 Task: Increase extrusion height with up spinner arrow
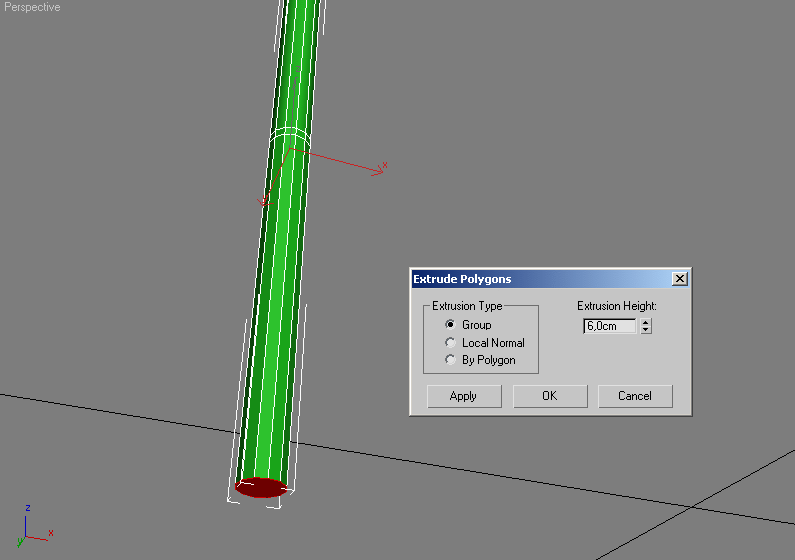click(646, 322)
